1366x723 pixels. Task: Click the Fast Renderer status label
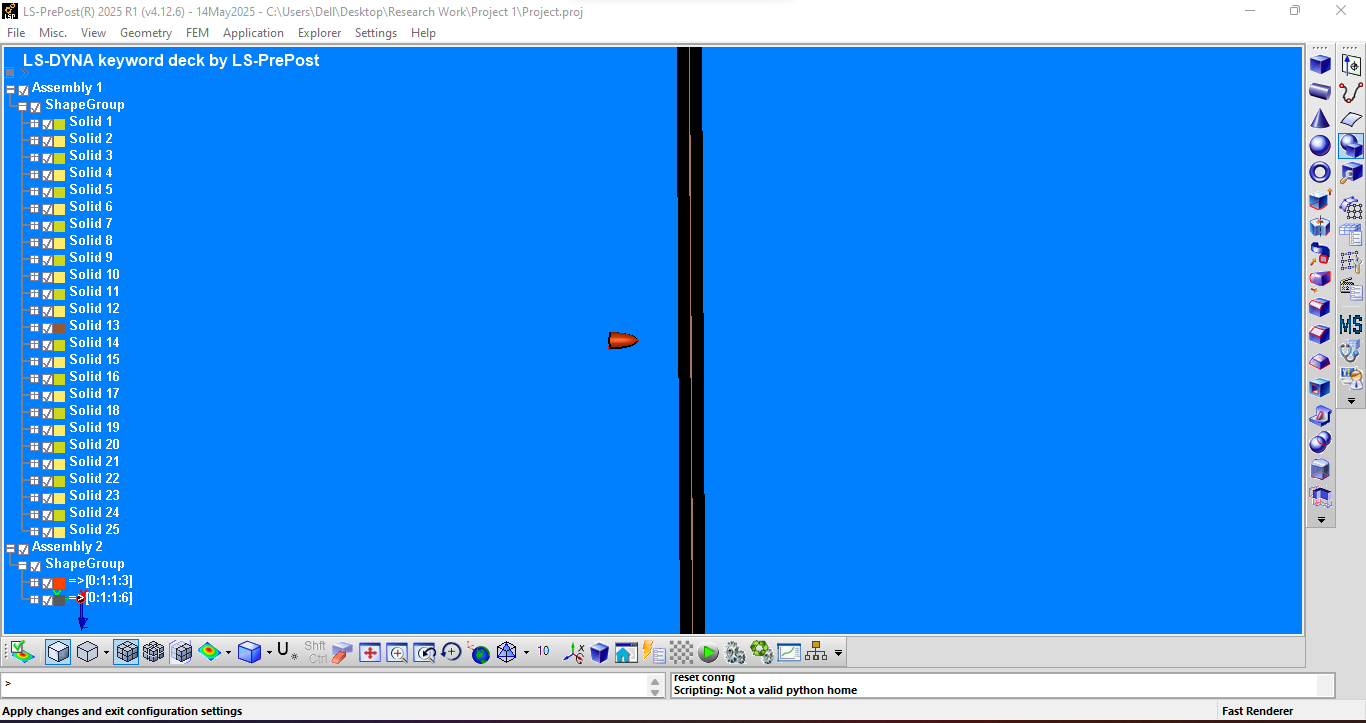[x=1257, y=711]
